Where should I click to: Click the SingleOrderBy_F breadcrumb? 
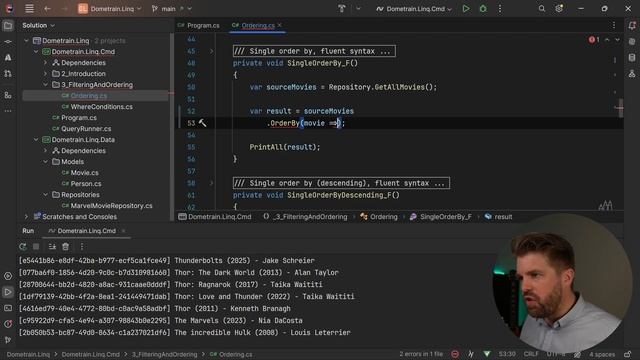click(441, 217)
